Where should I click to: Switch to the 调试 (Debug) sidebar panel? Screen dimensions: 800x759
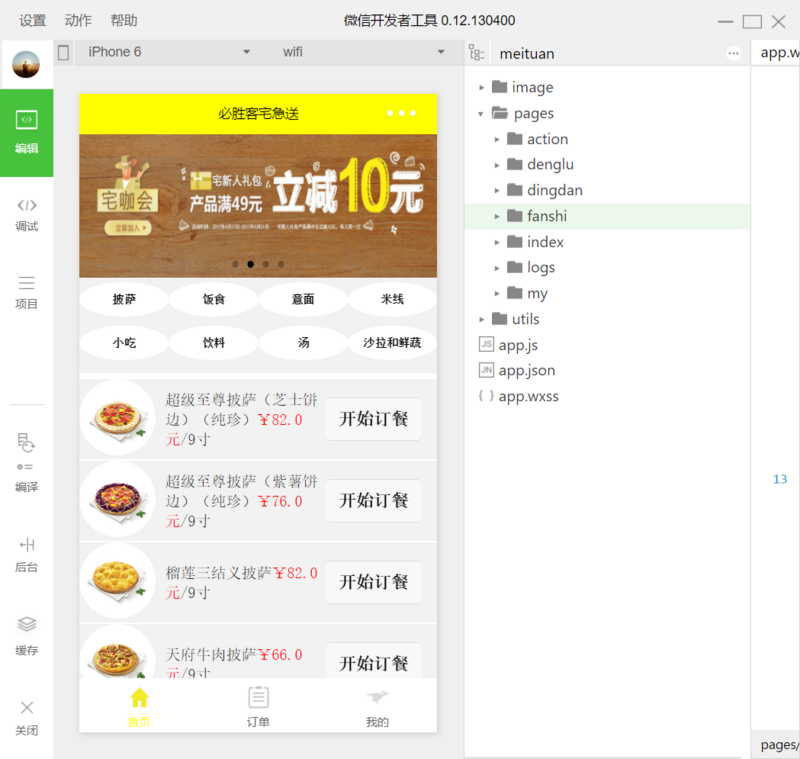point(27,215)
